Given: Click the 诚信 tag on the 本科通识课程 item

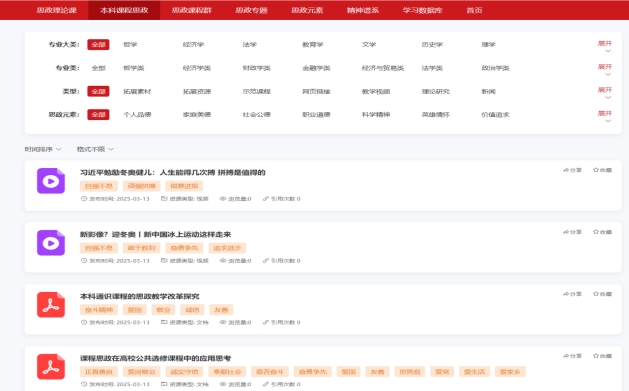Looking at the screenshot, I should pyautogui.click(x=192, y=310).
